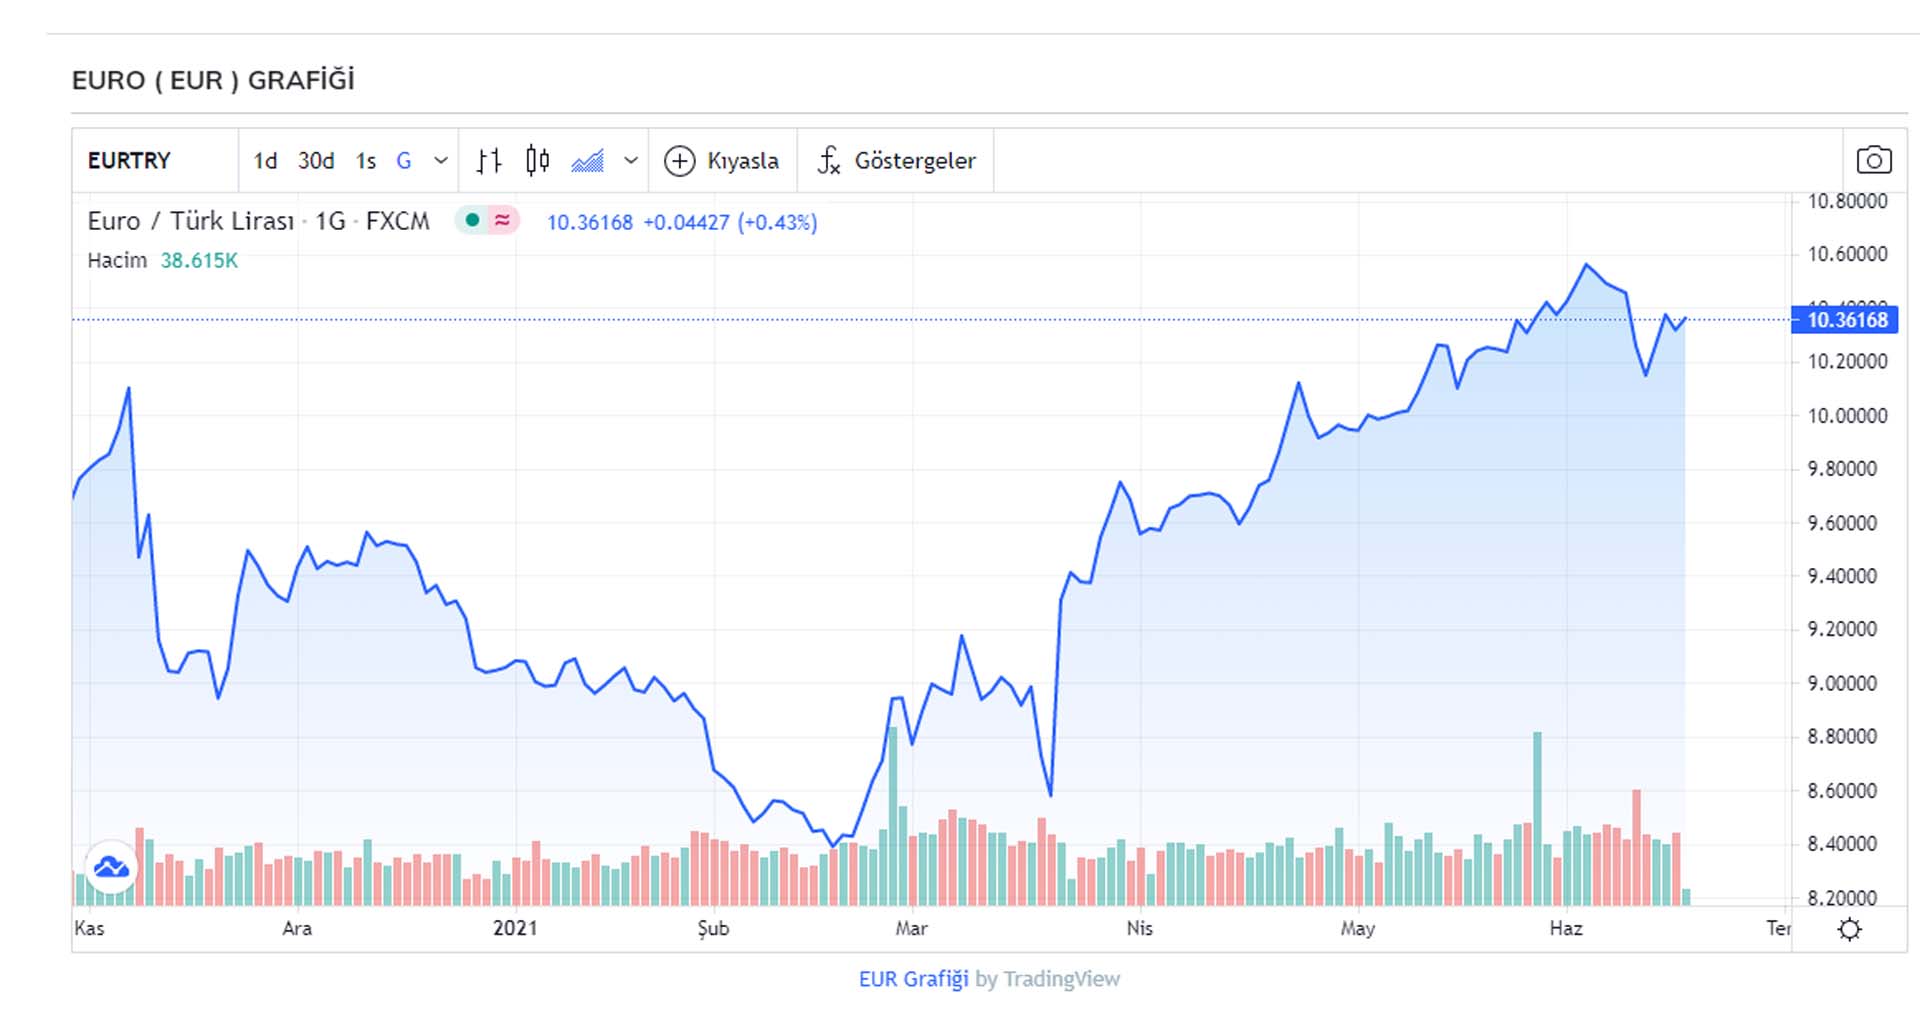
Task: Open chart settings via the gear icon
Action: click(1851, 929)
